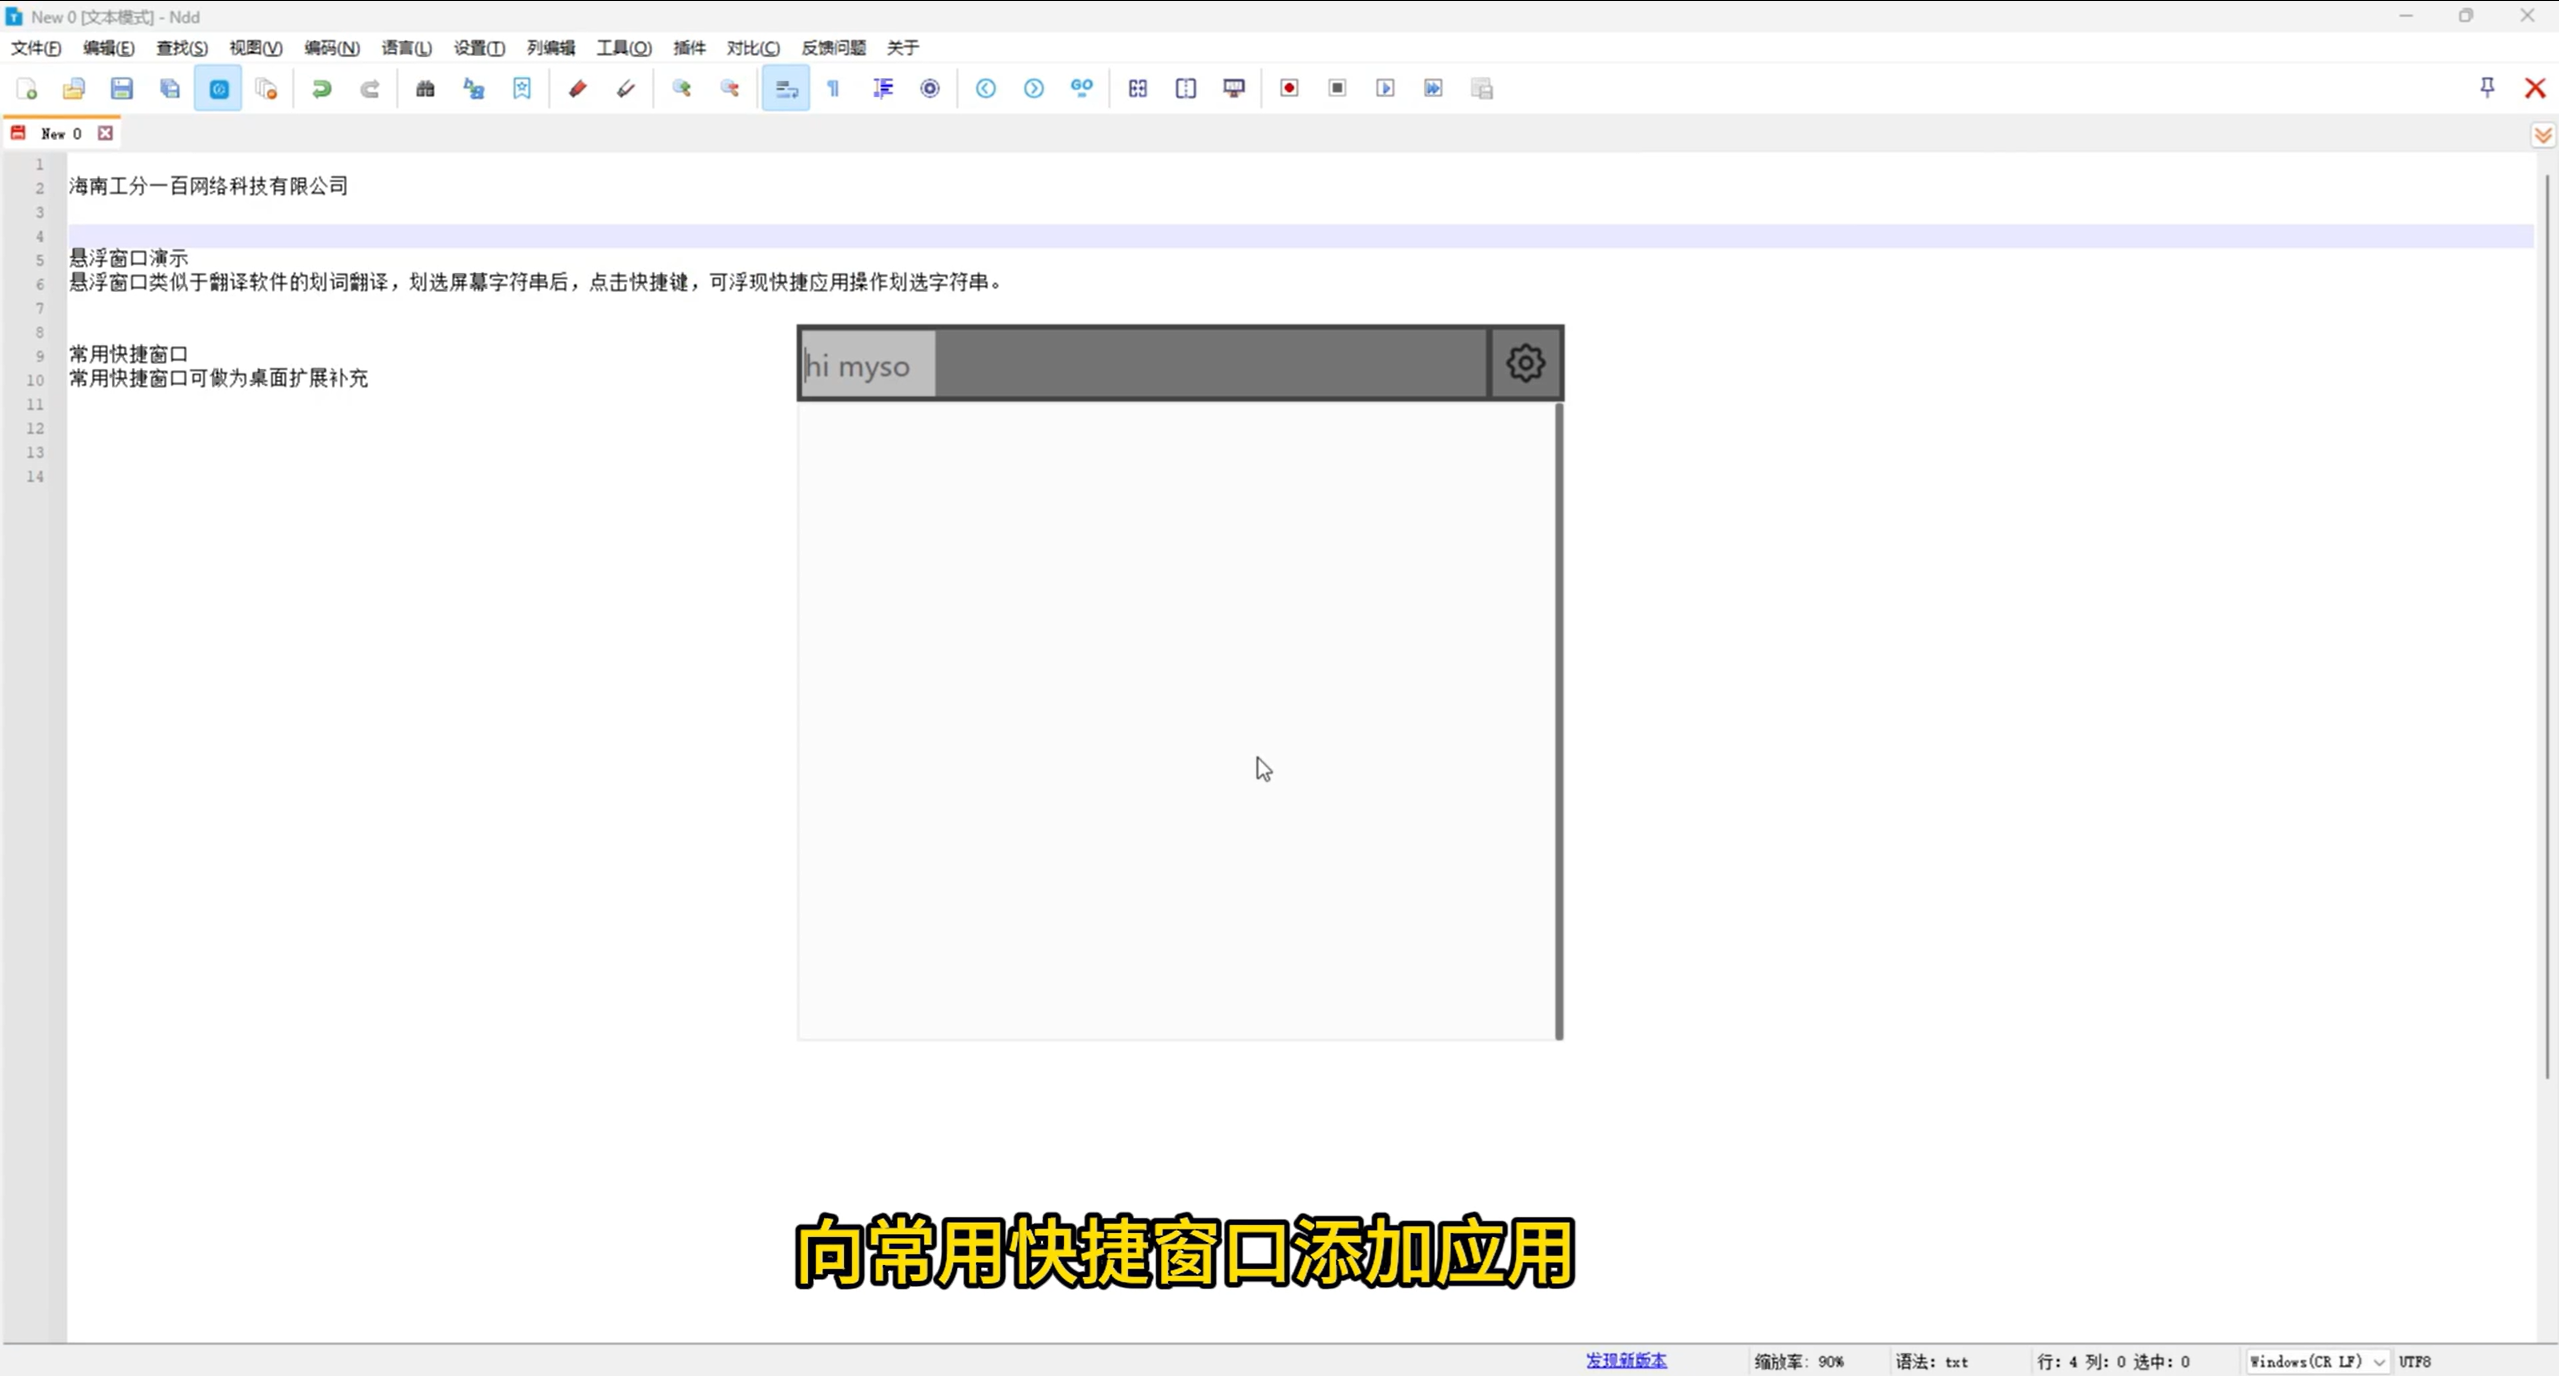Image resolution: width=2559 pixels, height=1376 pixels.
Task: Select the New 0 document tab
Action: click(x=60, y=133)
